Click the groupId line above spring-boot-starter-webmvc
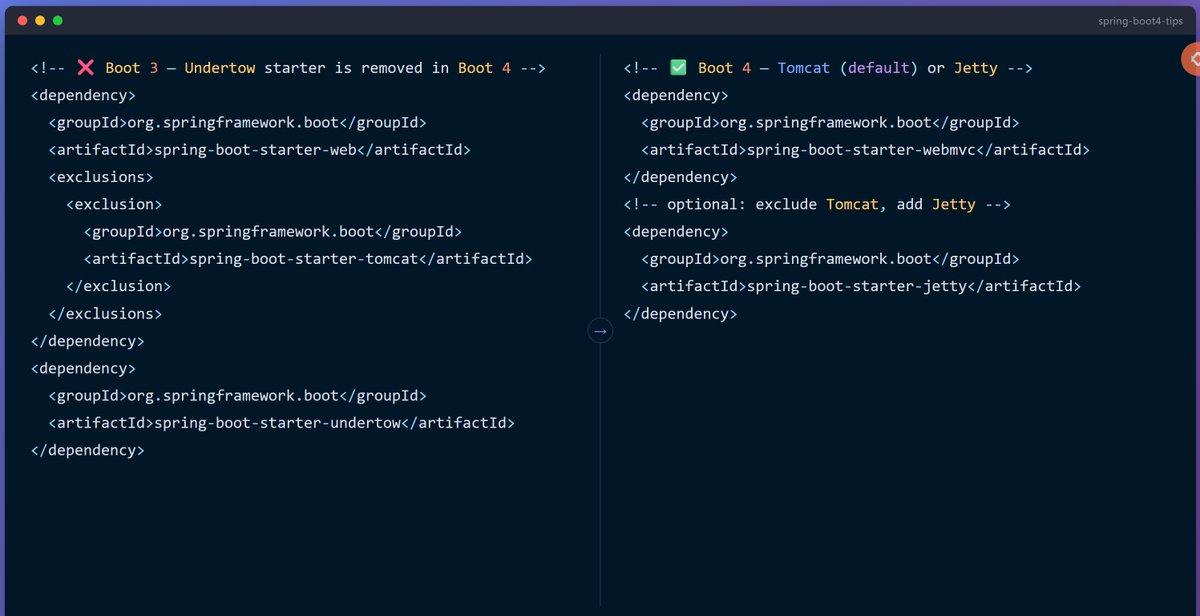The height and width of the screenshot is (616, 1200). click(x=830, y=123)
